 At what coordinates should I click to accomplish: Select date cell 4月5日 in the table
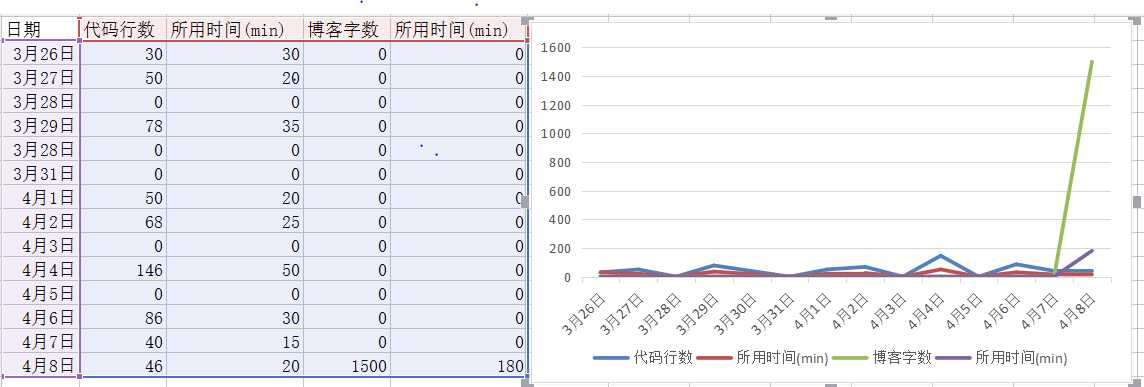point(40,294)
